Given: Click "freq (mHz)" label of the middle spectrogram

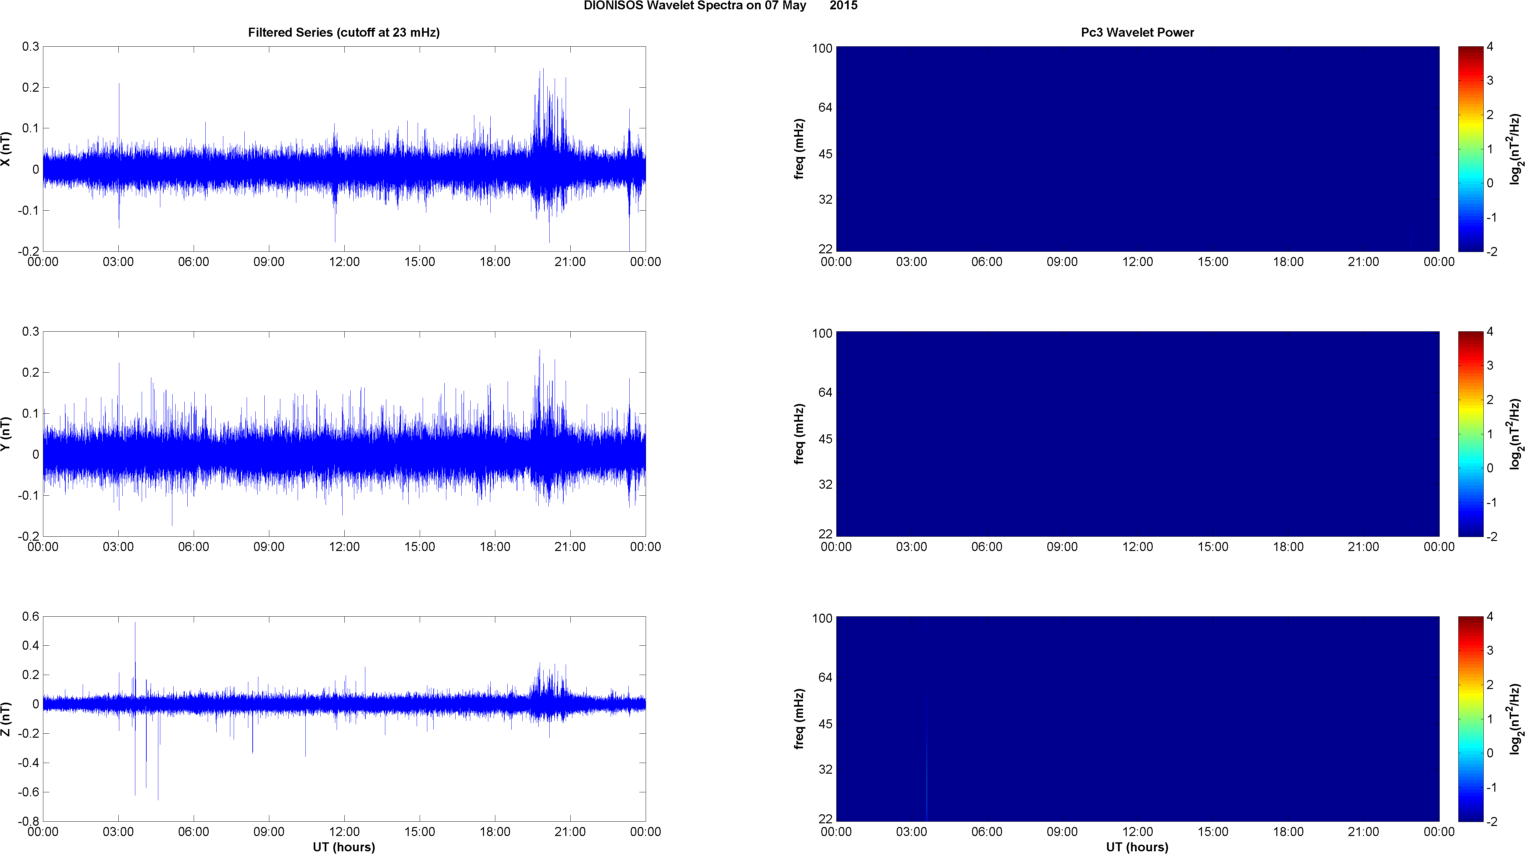Looking at the screenshot, I should [x=800, y=434].
